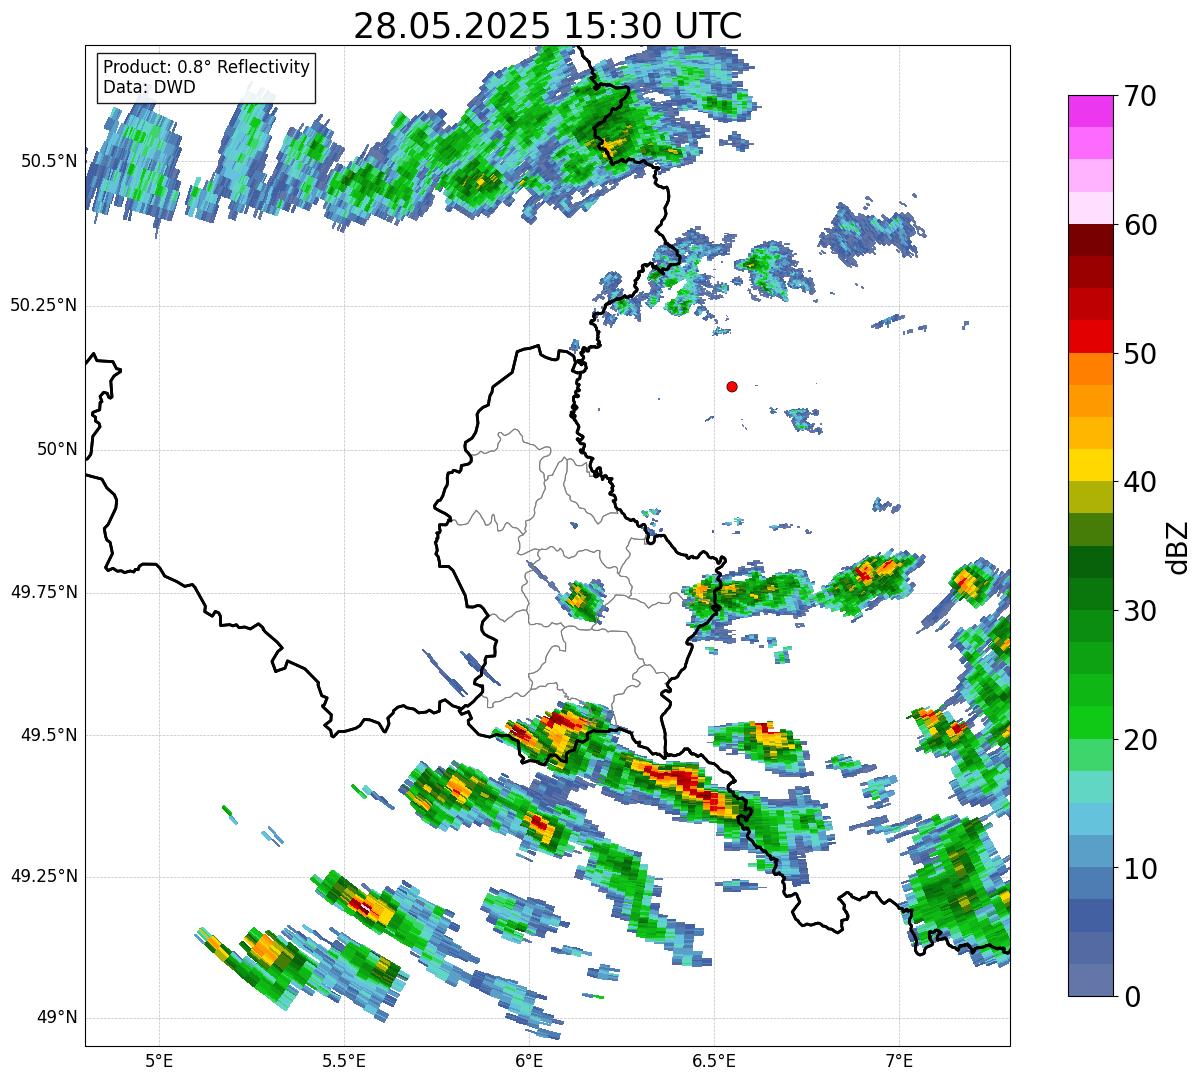
Task: Click the colorbar tick label 30
Action: (x=1140, y=611)
